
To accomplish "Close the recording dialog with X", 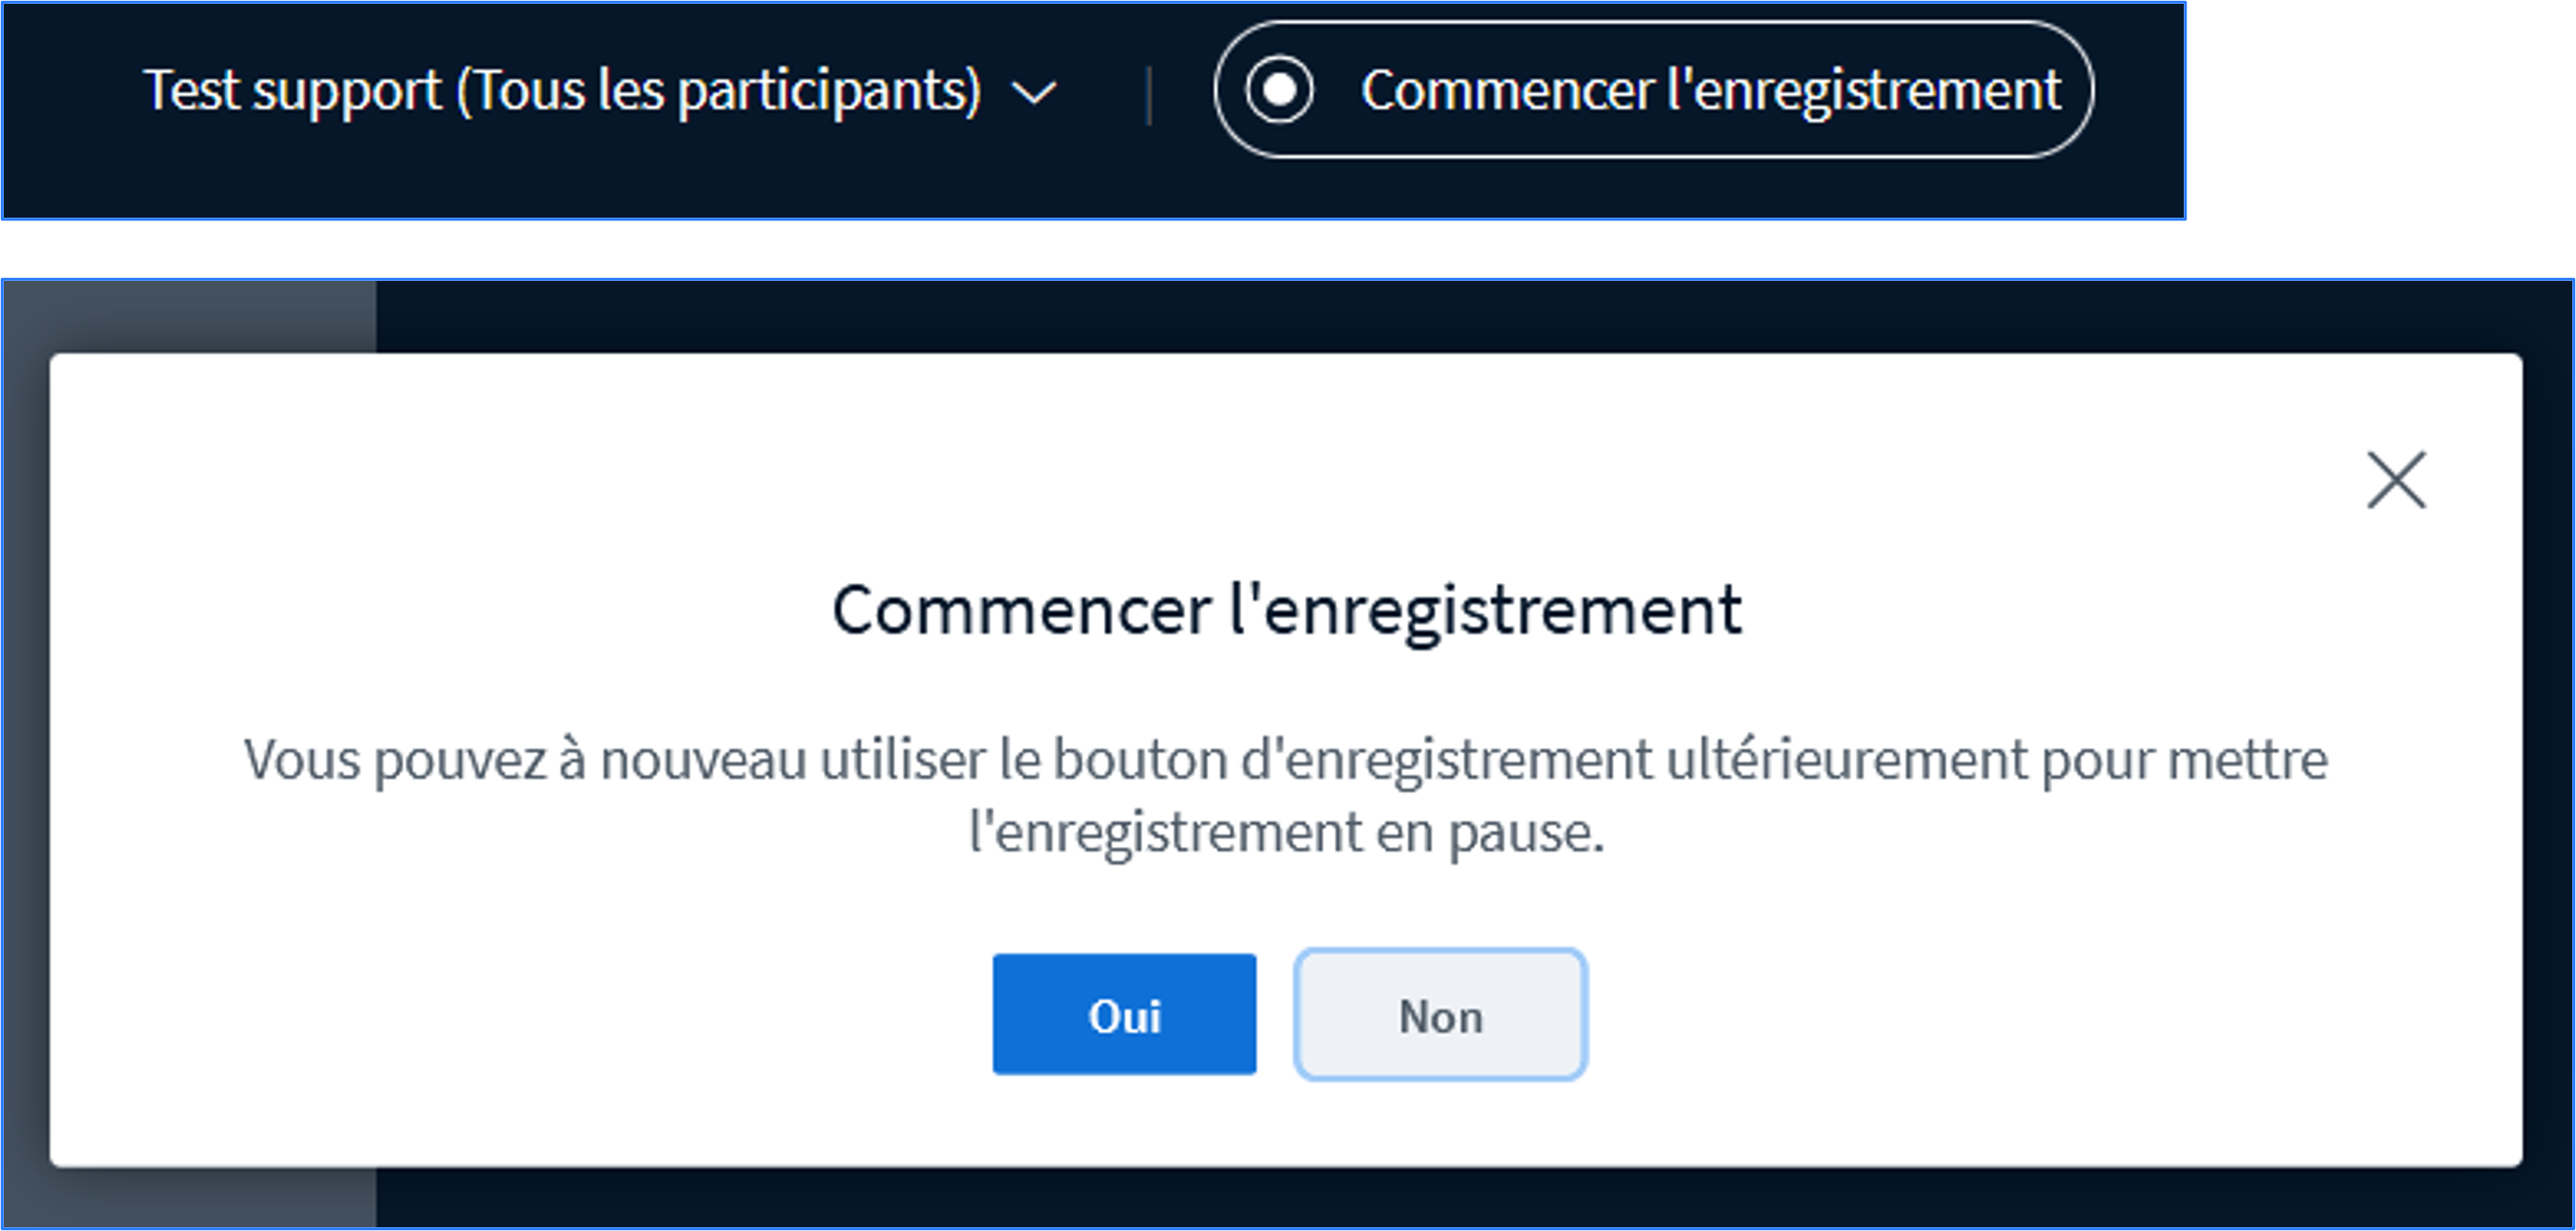I will point(2396,480).
